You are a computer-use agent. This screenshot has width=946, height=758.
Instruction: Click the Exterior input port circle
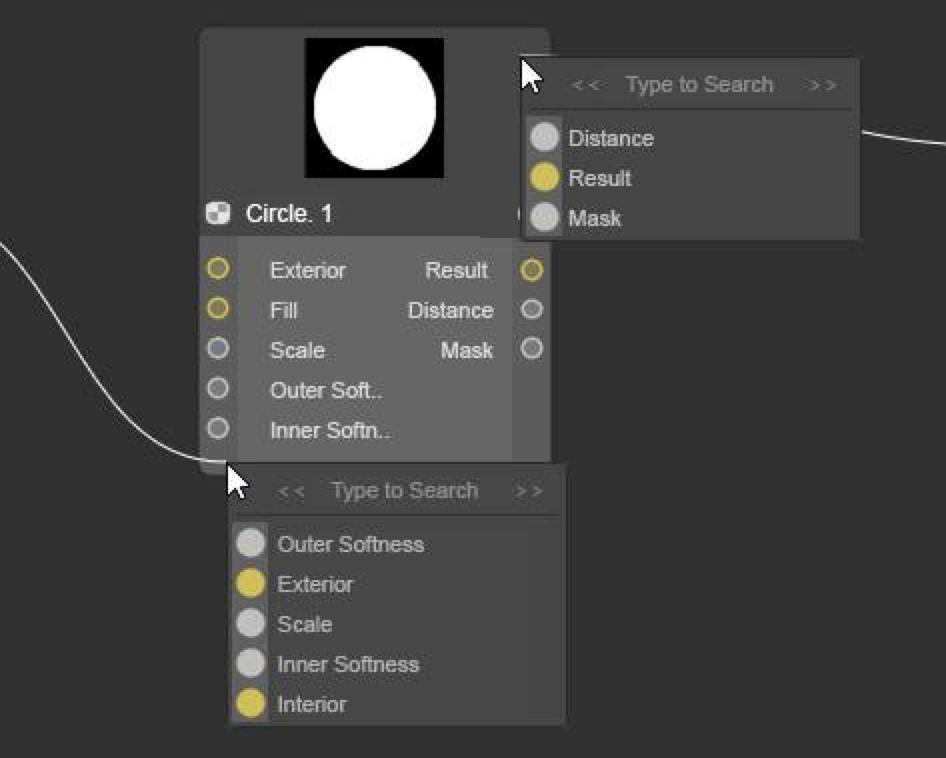pyautogui.click(x=218, y=269)
